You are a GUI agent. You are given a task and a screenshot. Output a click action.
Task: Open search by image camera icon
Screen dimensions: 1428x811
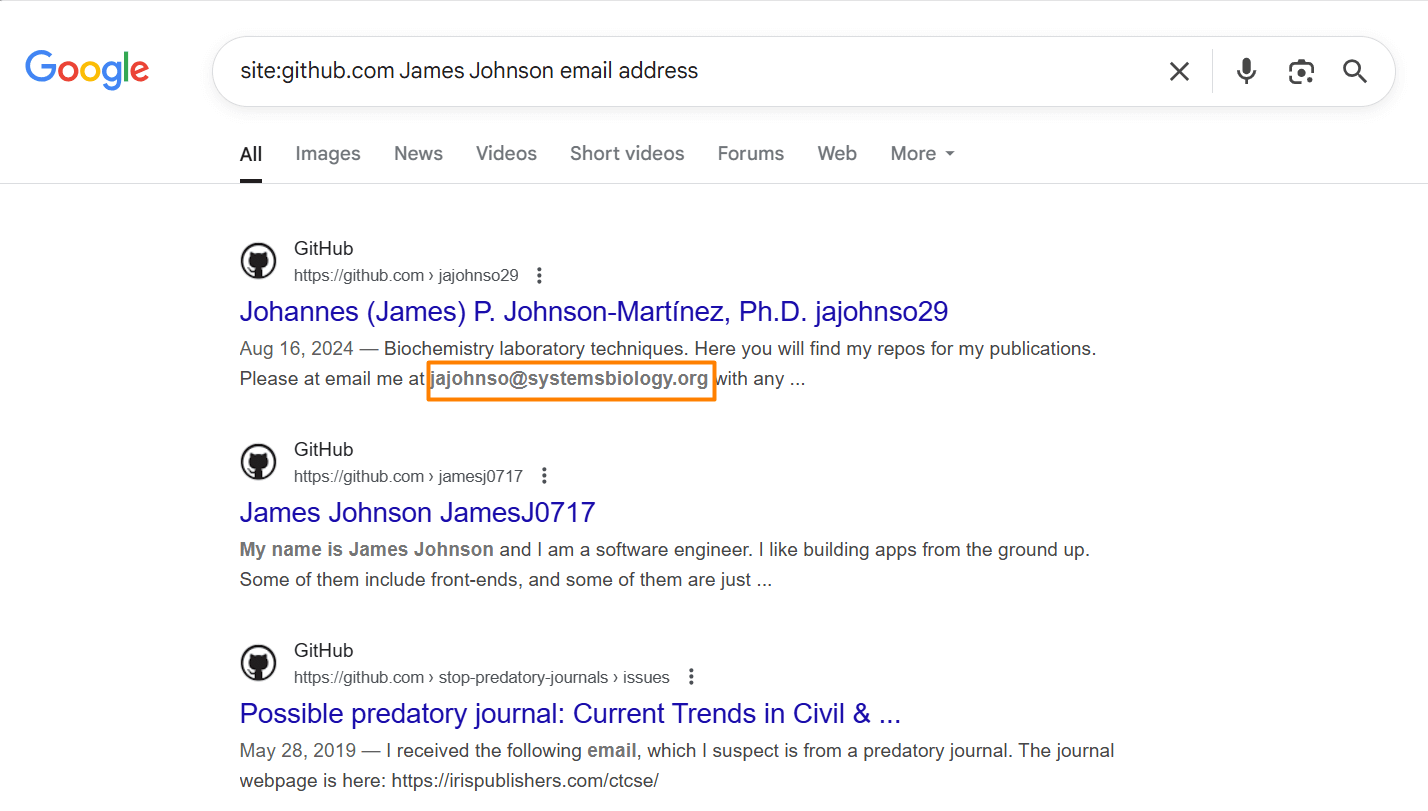point(1301,71)
